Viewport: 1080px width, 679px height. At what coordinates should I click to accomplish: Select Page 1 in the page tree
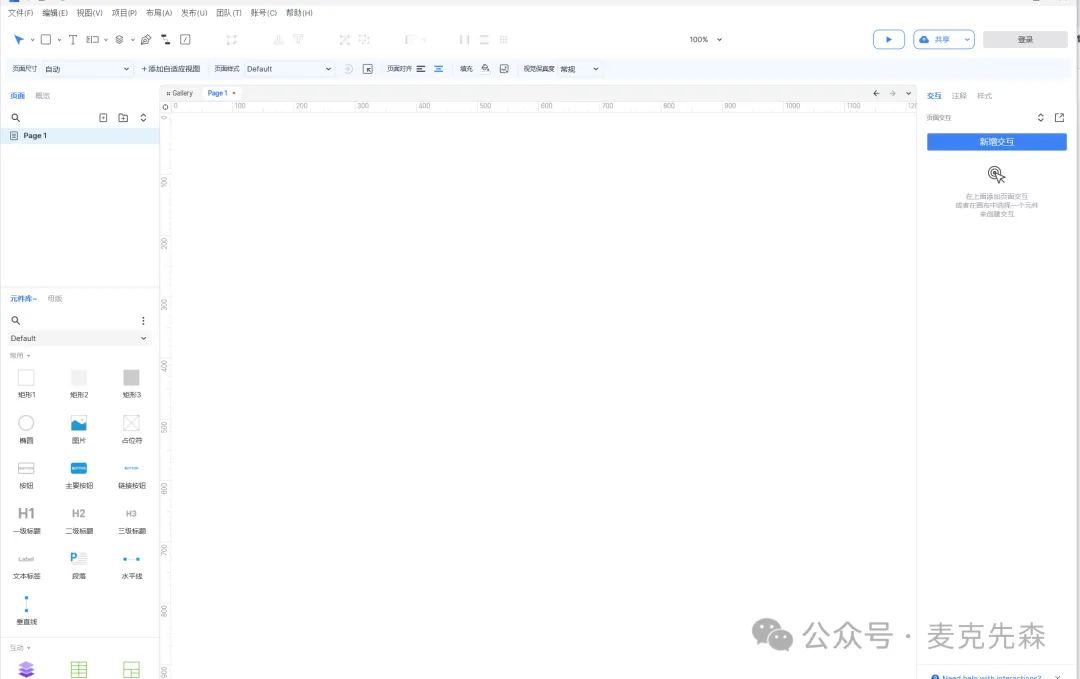pyautogui.click(x=80, y=136)
